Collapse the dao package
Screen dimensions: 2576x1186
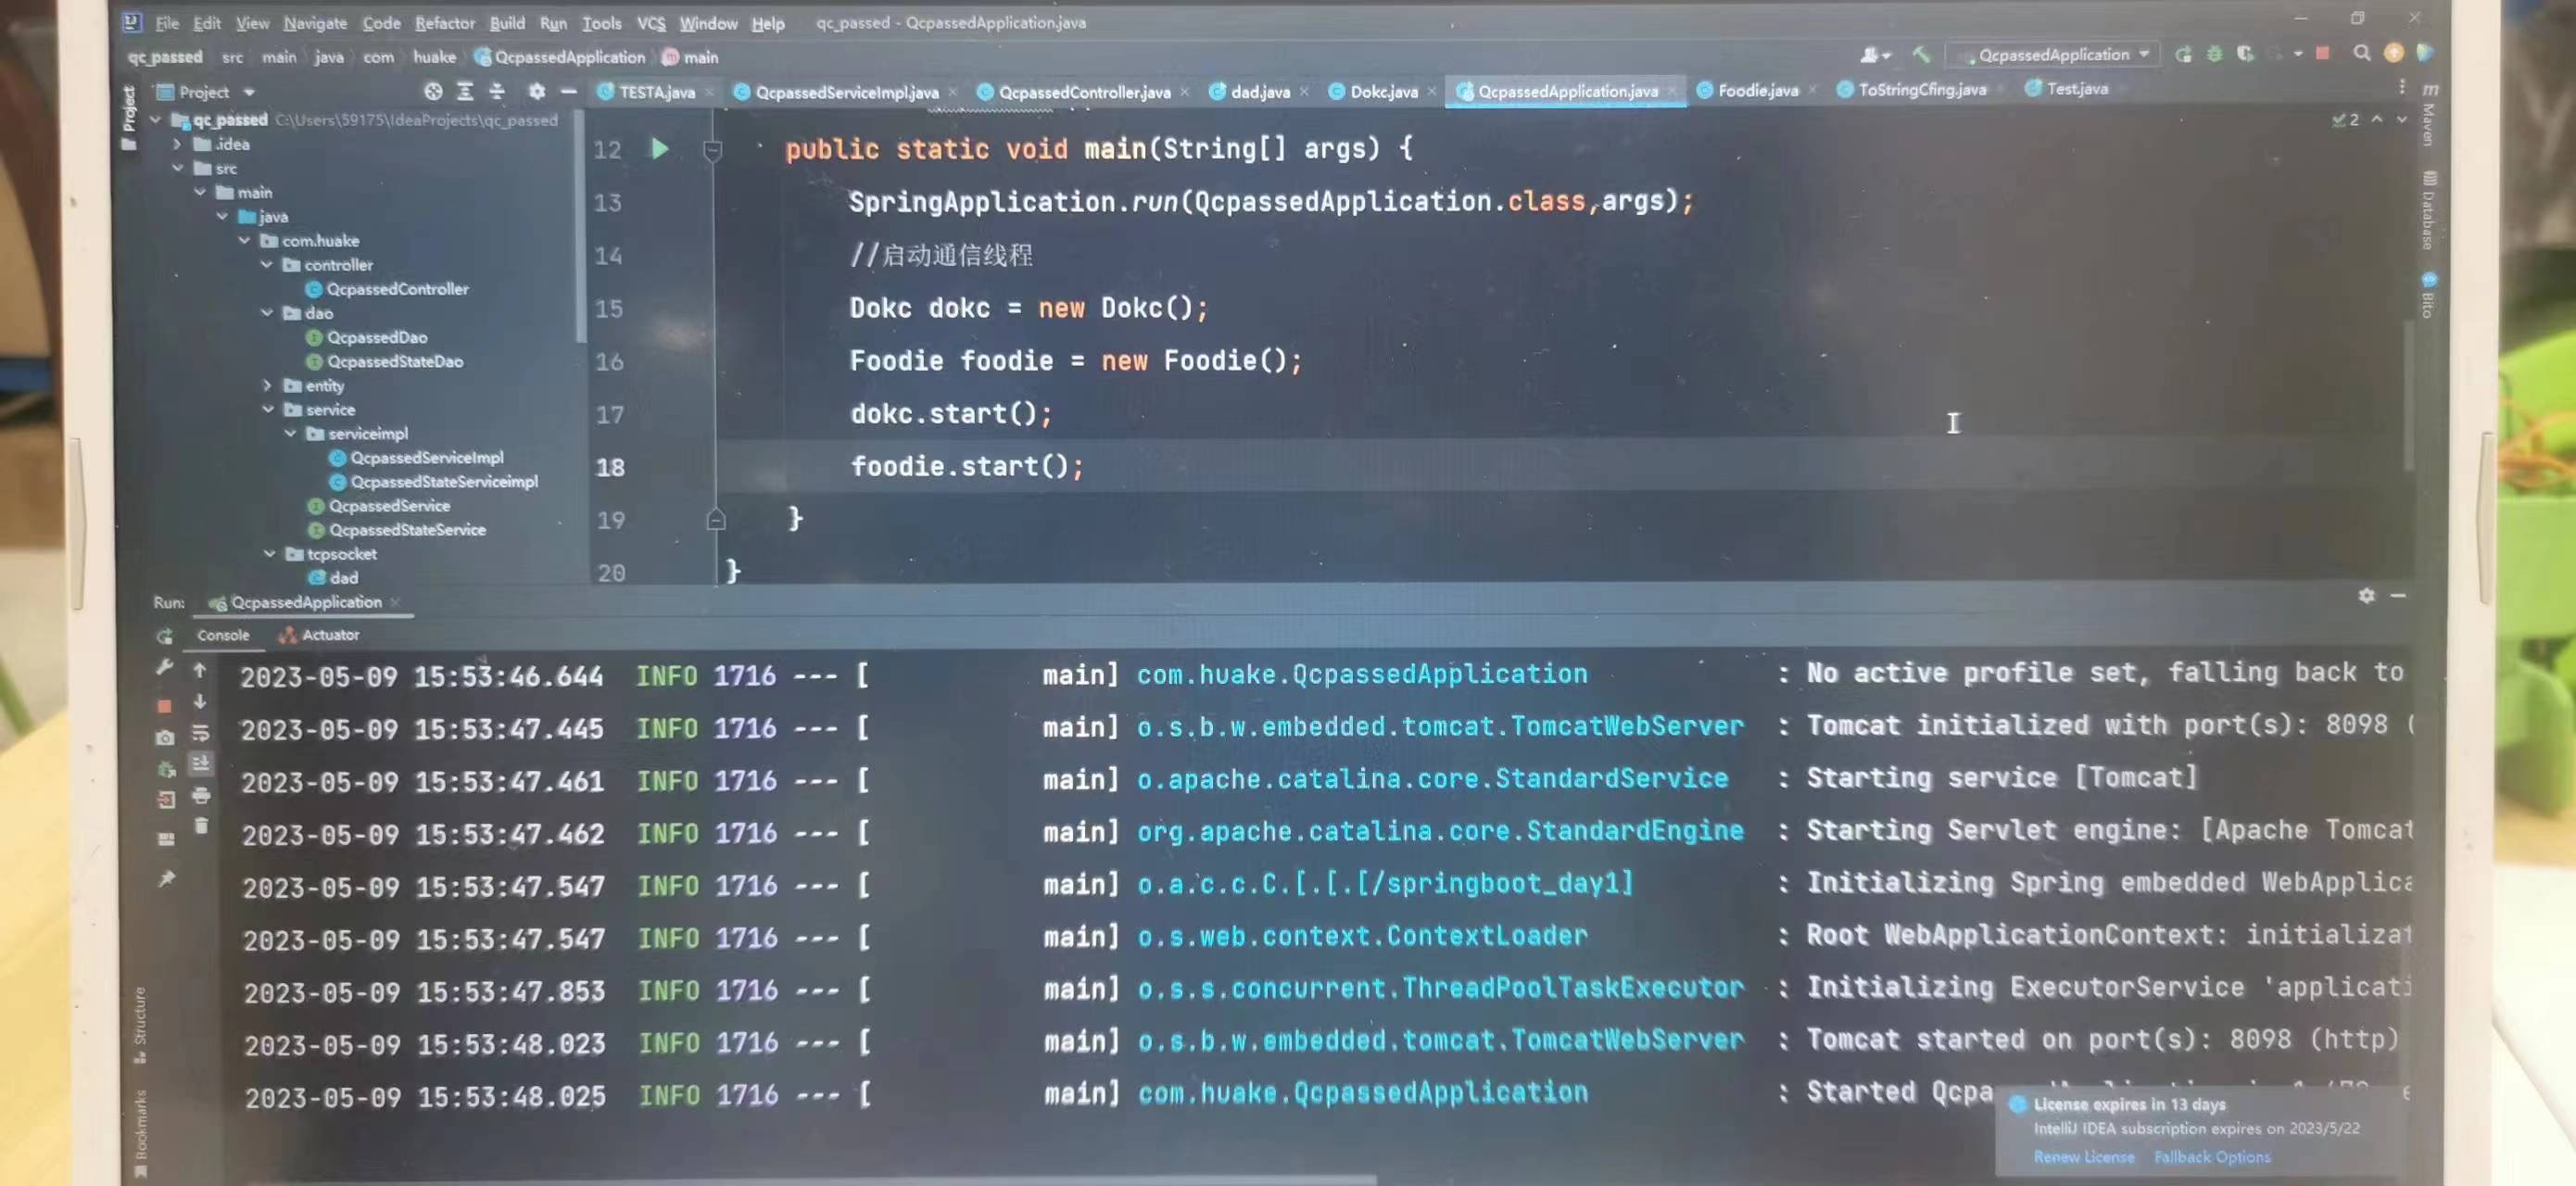click(x=266, y=313)
